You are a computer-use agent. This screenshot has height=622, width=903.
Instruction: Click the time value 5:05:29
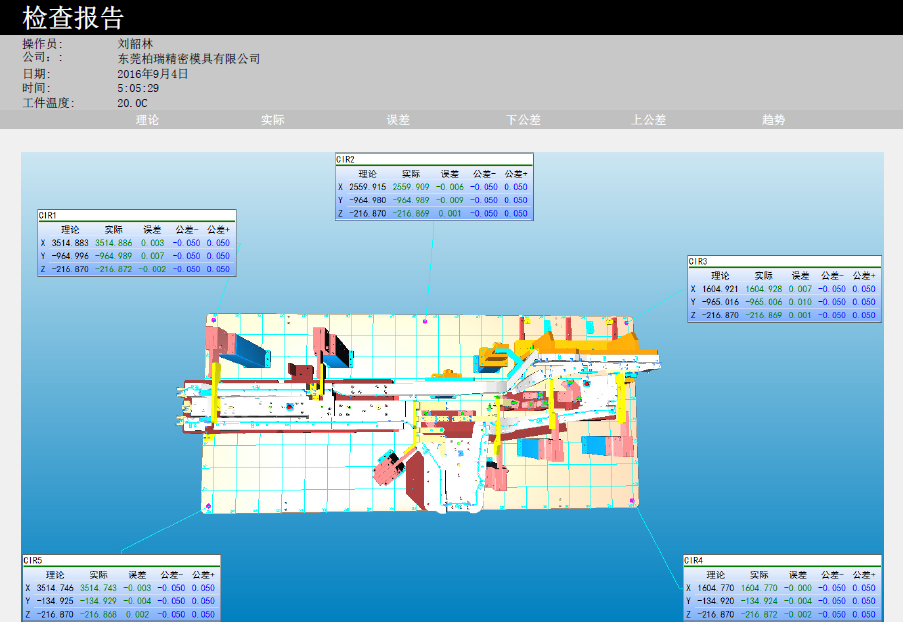138,88
